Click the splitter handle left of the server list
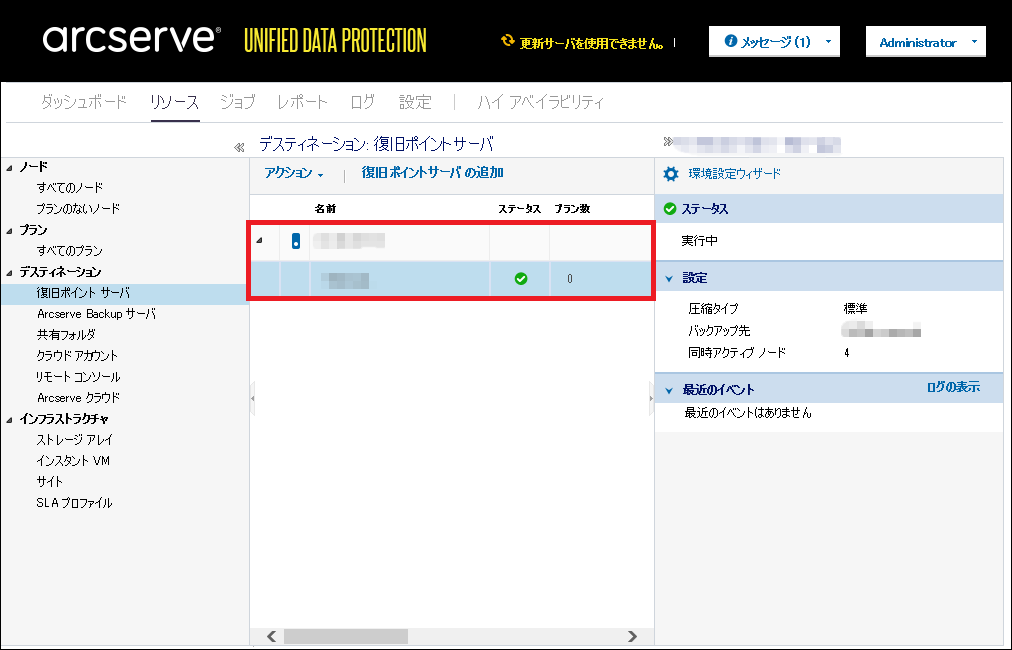The image size is (1012, 650). 252,398
